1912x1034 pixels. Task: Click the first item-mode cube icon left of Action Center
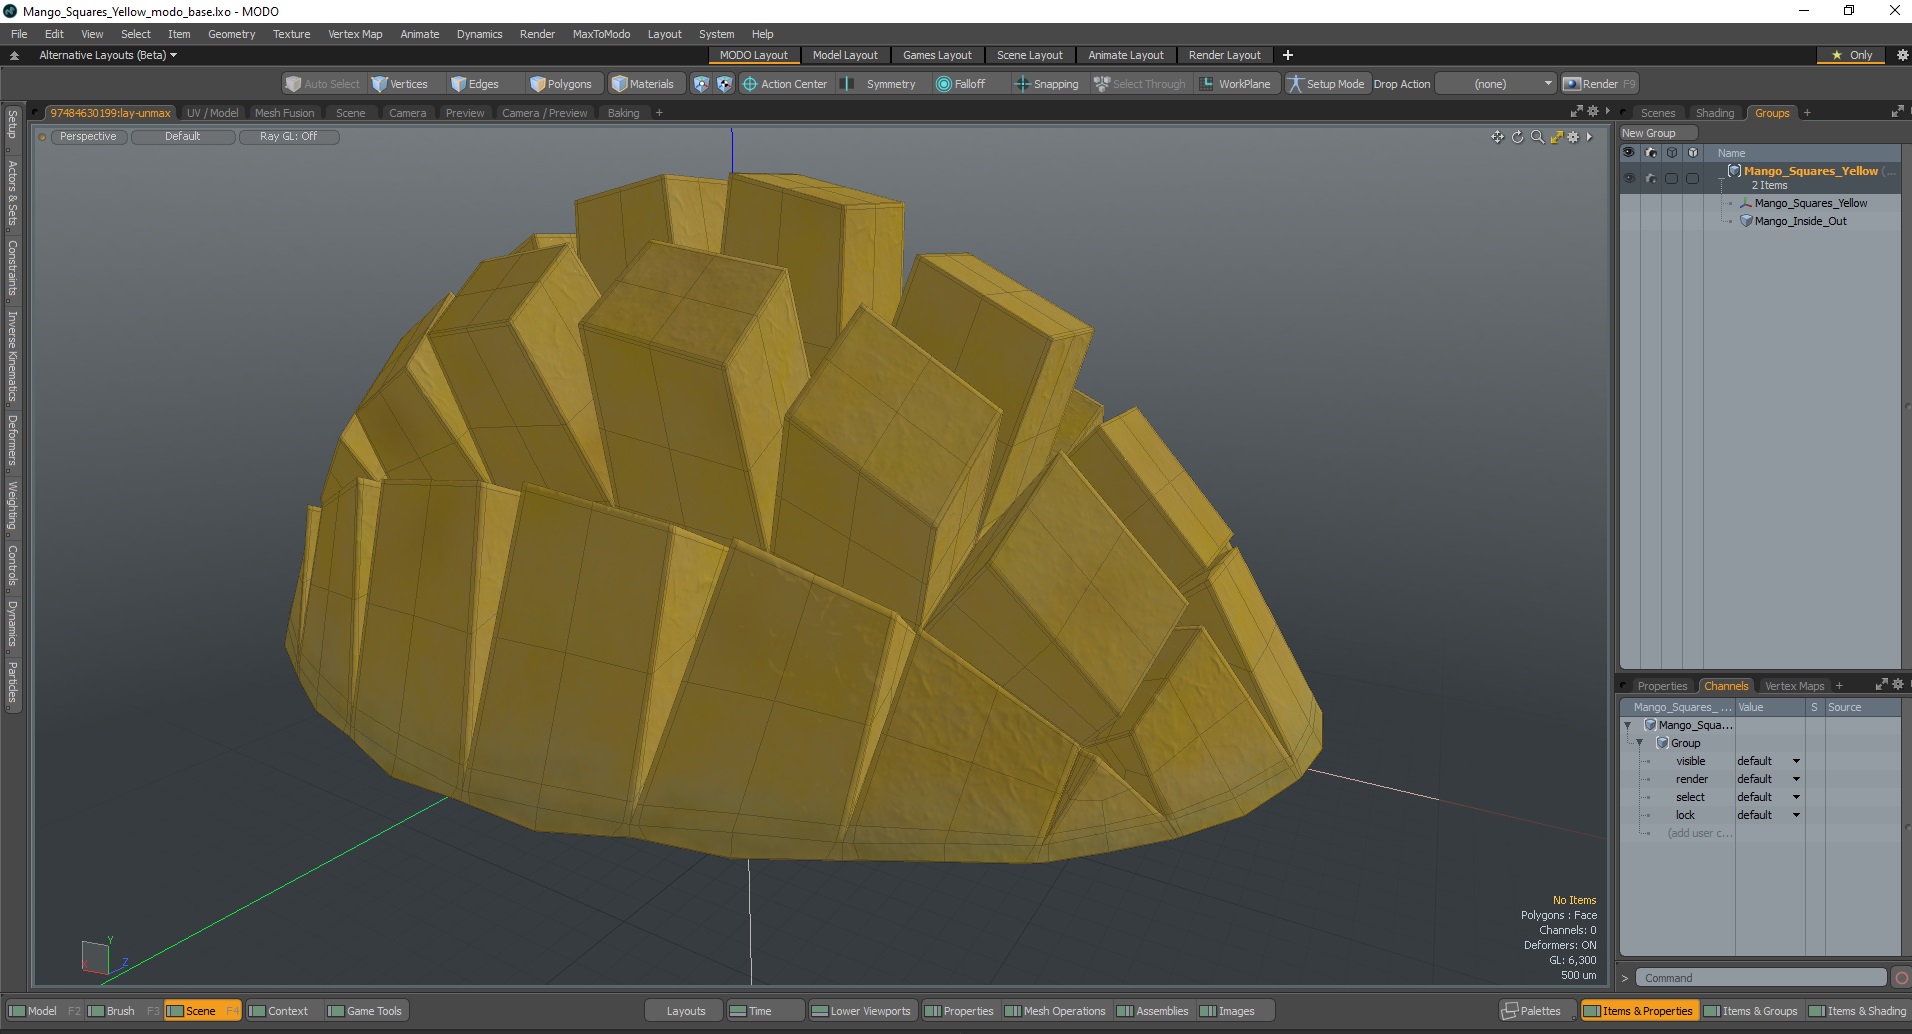click(x=701, y=84)
